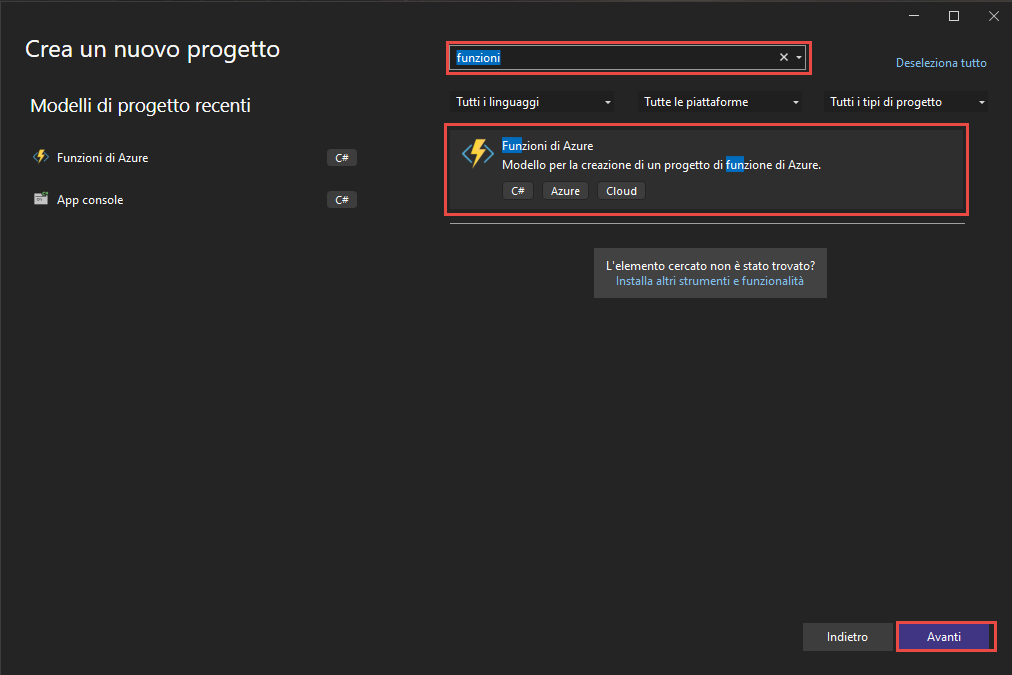Click the Azure tag on the result
Viewport: 1012px width, 675px height.
pyautogui.click(x=565, y=191)
